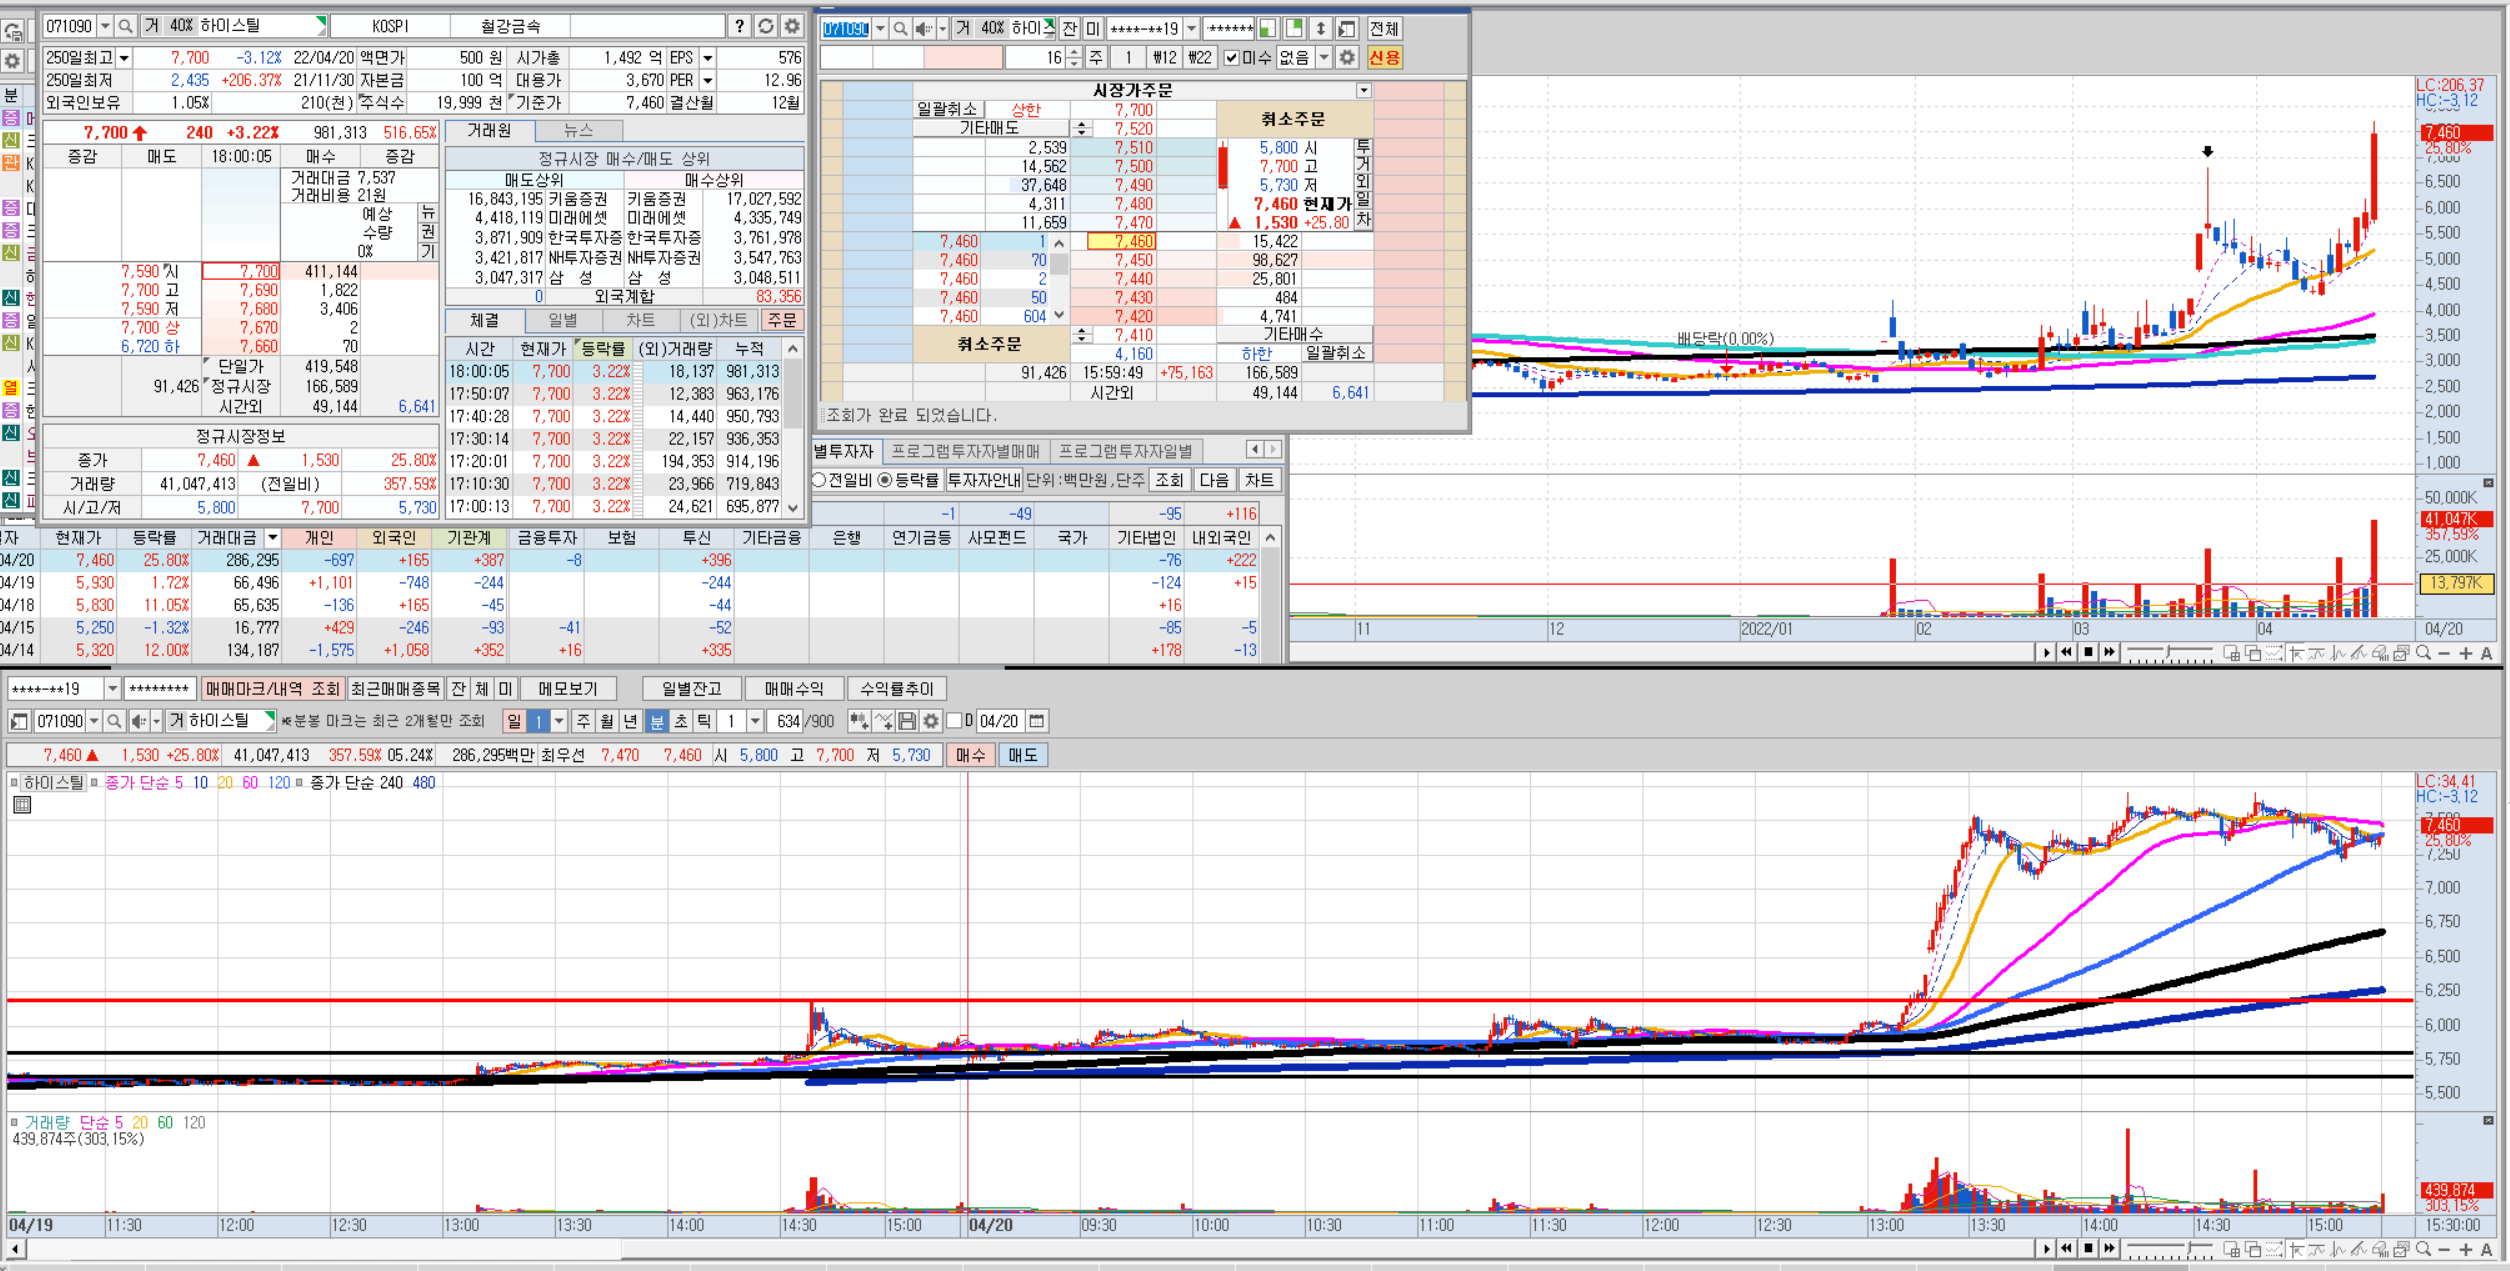The width and height of the screenshot is (2510, 1271).
Task: Open the 거래대금 column dropdown in investor table
Action: tap(271, 538)
